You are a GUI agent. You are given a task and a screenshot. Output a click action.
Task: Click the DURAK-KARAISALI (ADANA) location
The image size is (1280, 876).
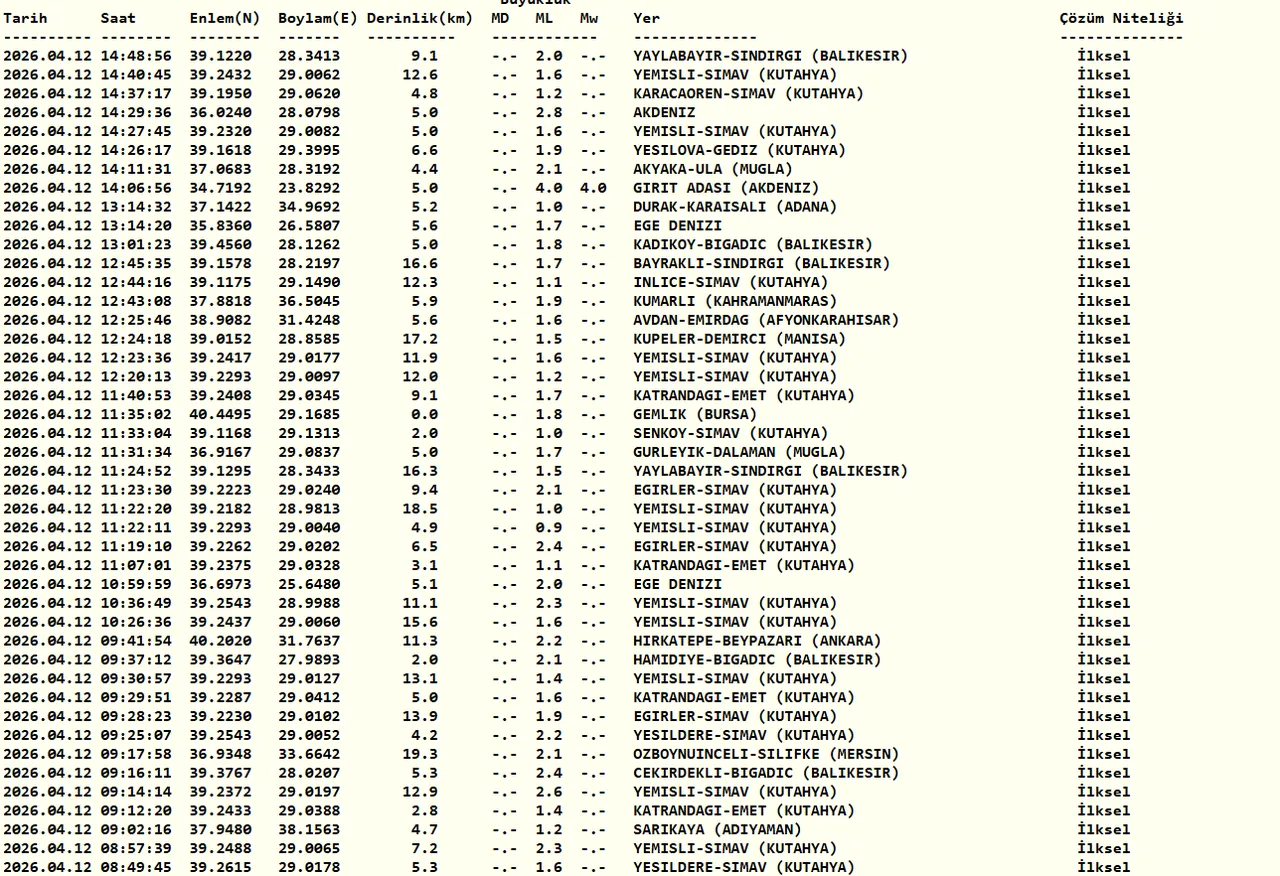click(x=735, y=207)
